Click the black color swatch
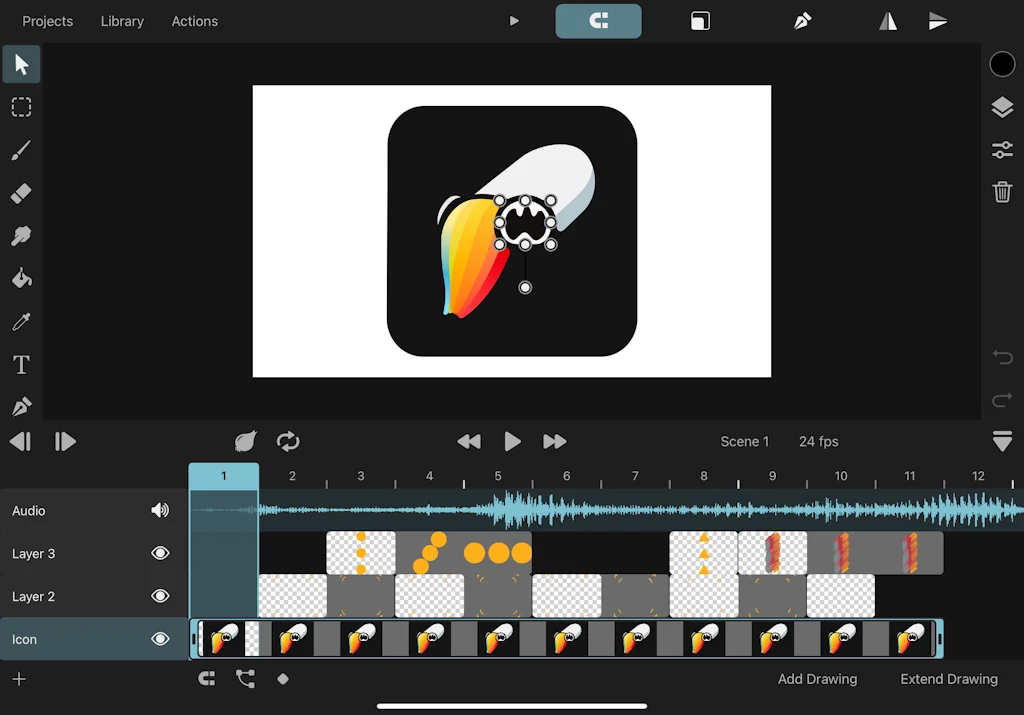 coord(1002,64)
